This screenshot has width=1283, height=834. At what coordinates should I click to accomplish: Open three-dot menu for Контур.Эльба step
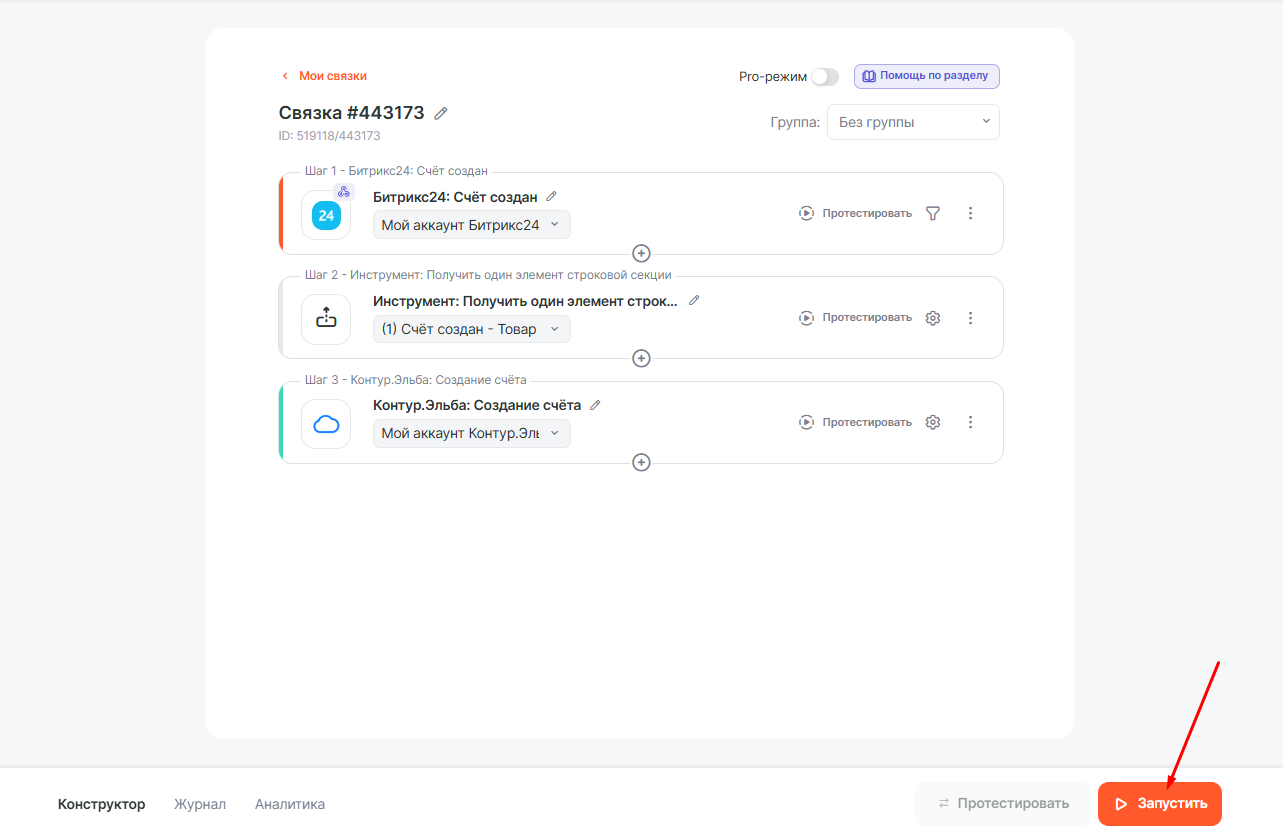click(970, 422)
